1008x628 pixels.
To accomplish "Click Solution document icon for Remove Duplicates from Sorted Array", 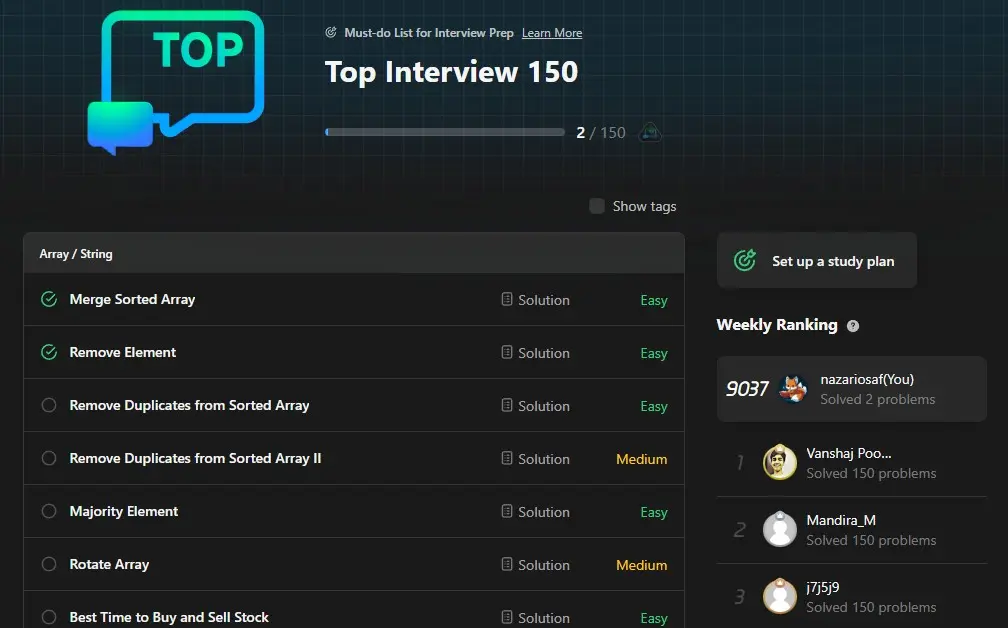I will coord(507,406).
